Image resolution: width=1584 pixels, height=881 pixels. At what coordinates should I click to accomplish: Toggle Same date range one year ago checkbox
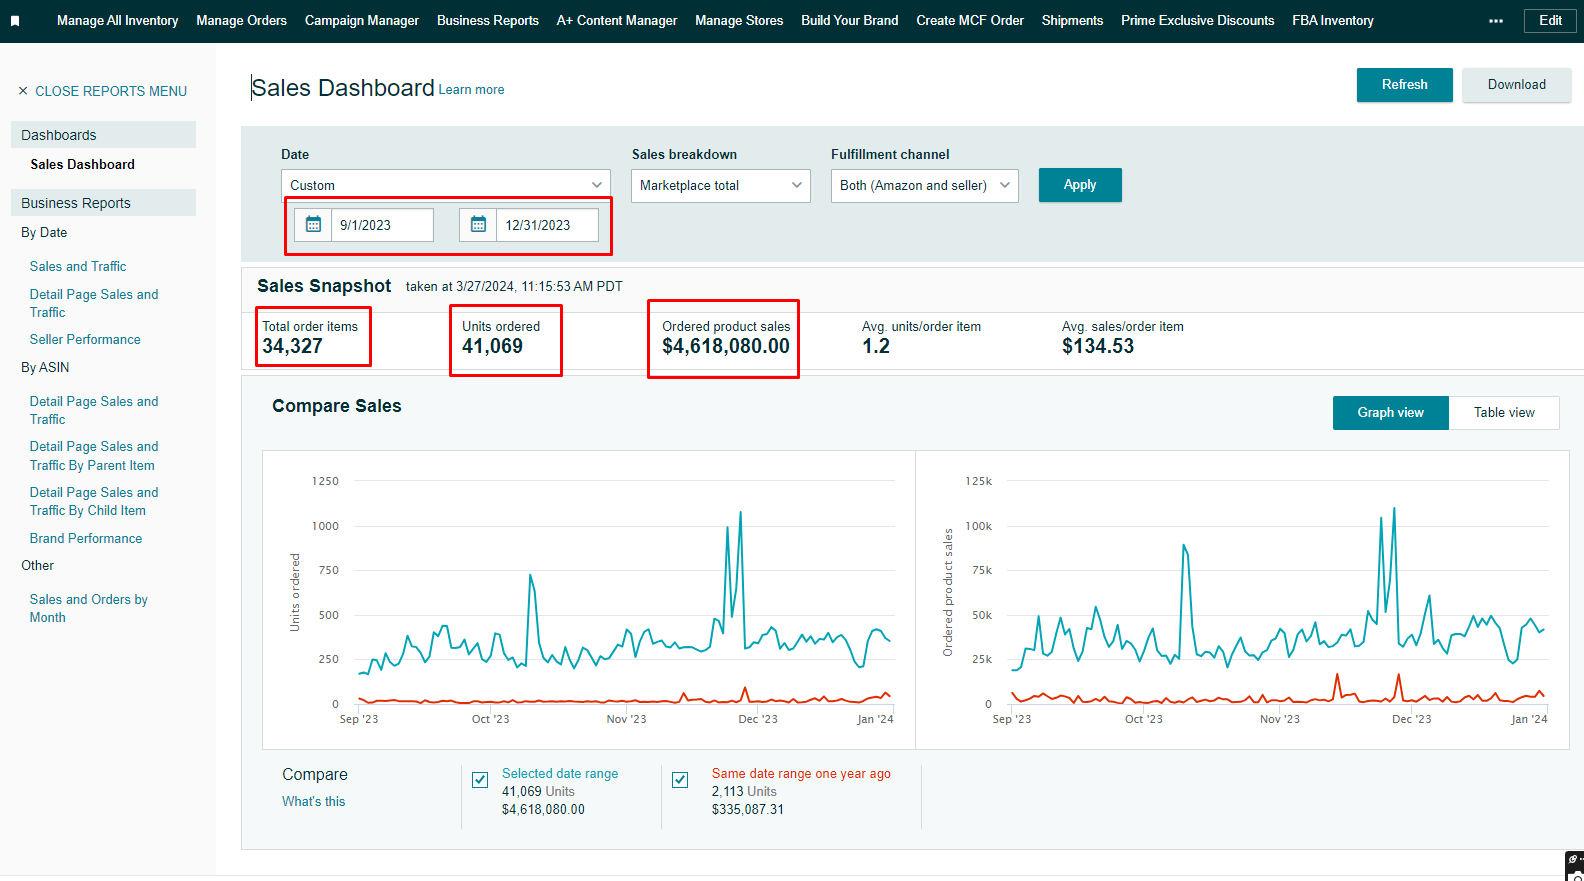(x=680, y=780)
